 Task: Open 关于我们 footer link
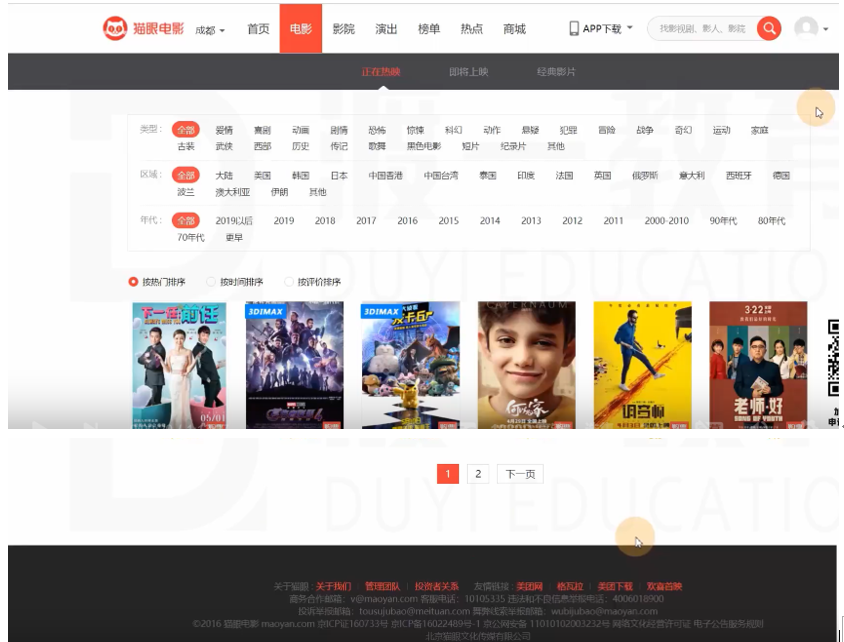pyautogui.click(x=333, y=586)
